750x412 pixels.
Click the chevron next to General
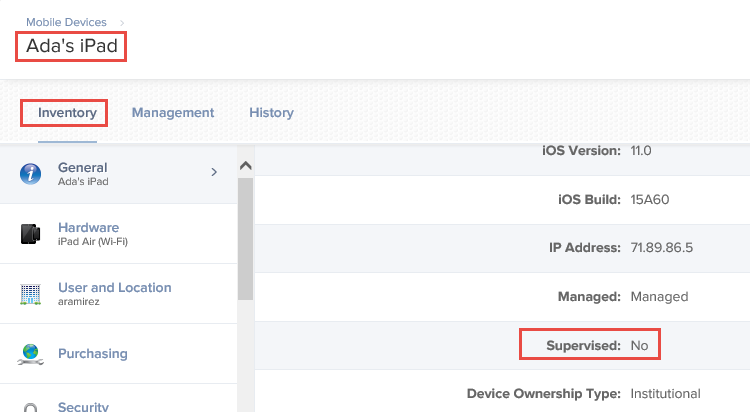[214, 172]
